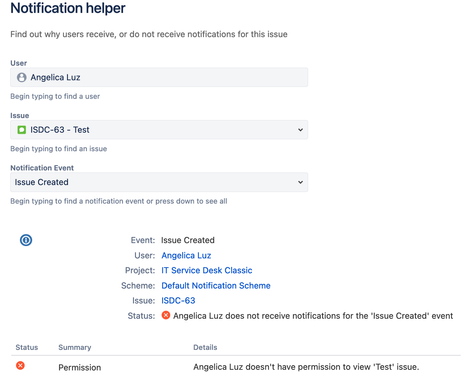Click the Notification helper page heading
Image resolution: width=463 pixels, height=388 pixels.
pyautogui.click(x=68, y=8)
